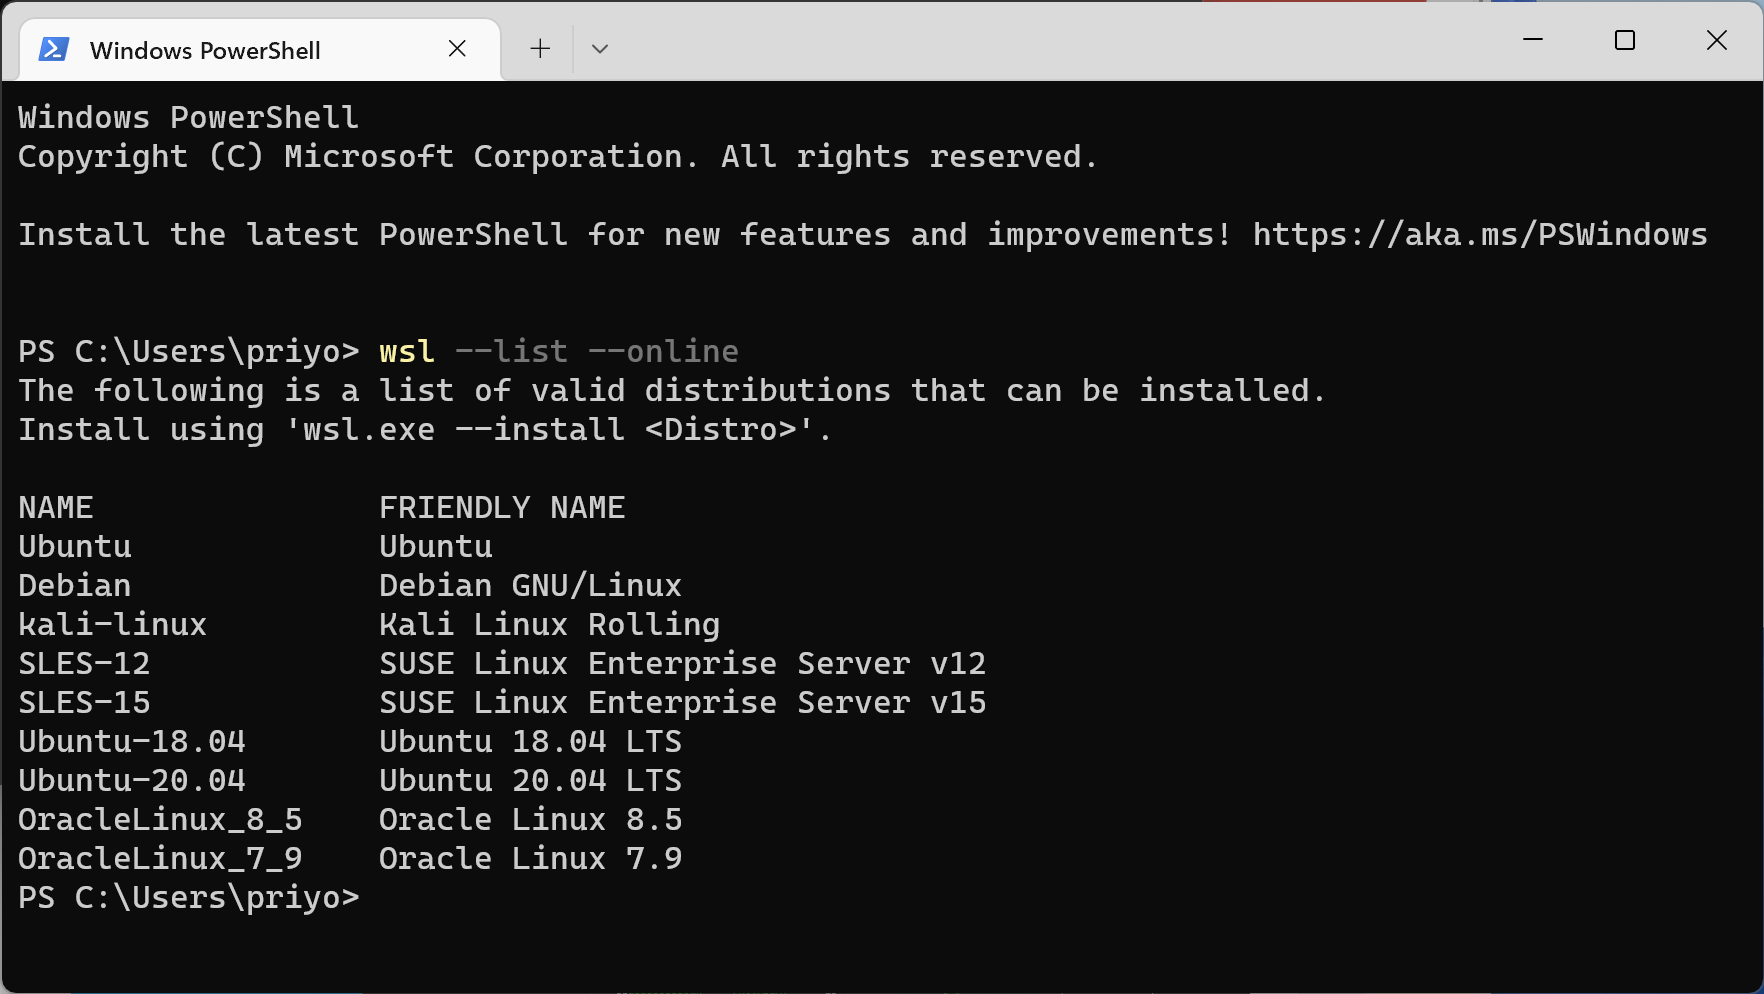
Task: Expand the new tab profile dropdown chevron
Action: (x=600, y=49)
